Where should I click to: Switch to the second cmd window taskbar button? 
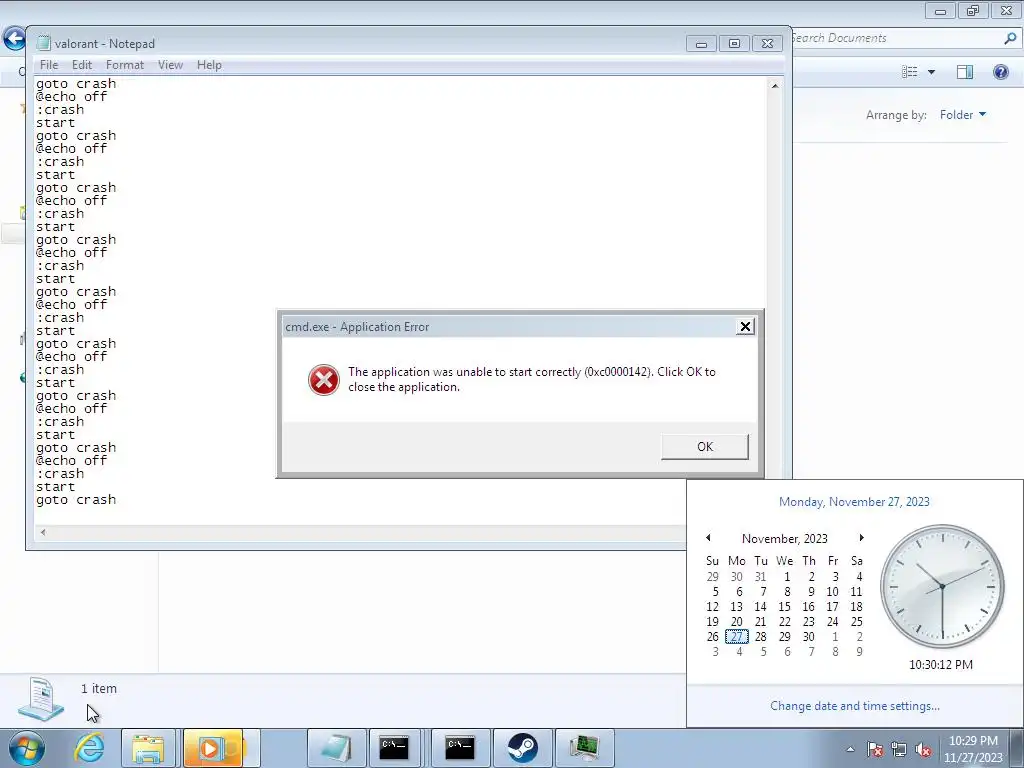point(460,748)
